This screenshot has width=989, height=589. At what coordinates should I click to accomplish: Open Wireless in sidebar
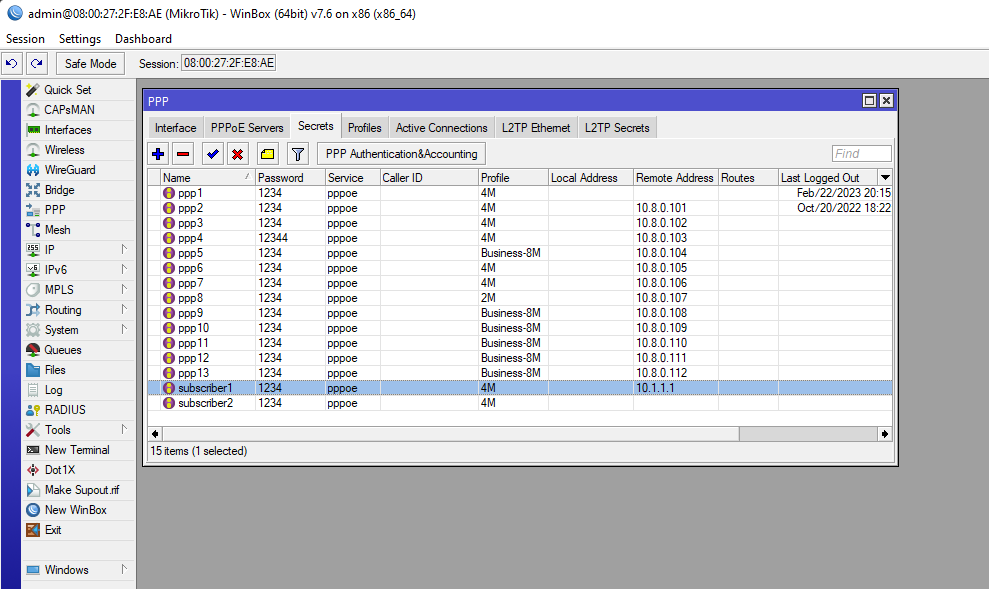[x=79, y=150]
